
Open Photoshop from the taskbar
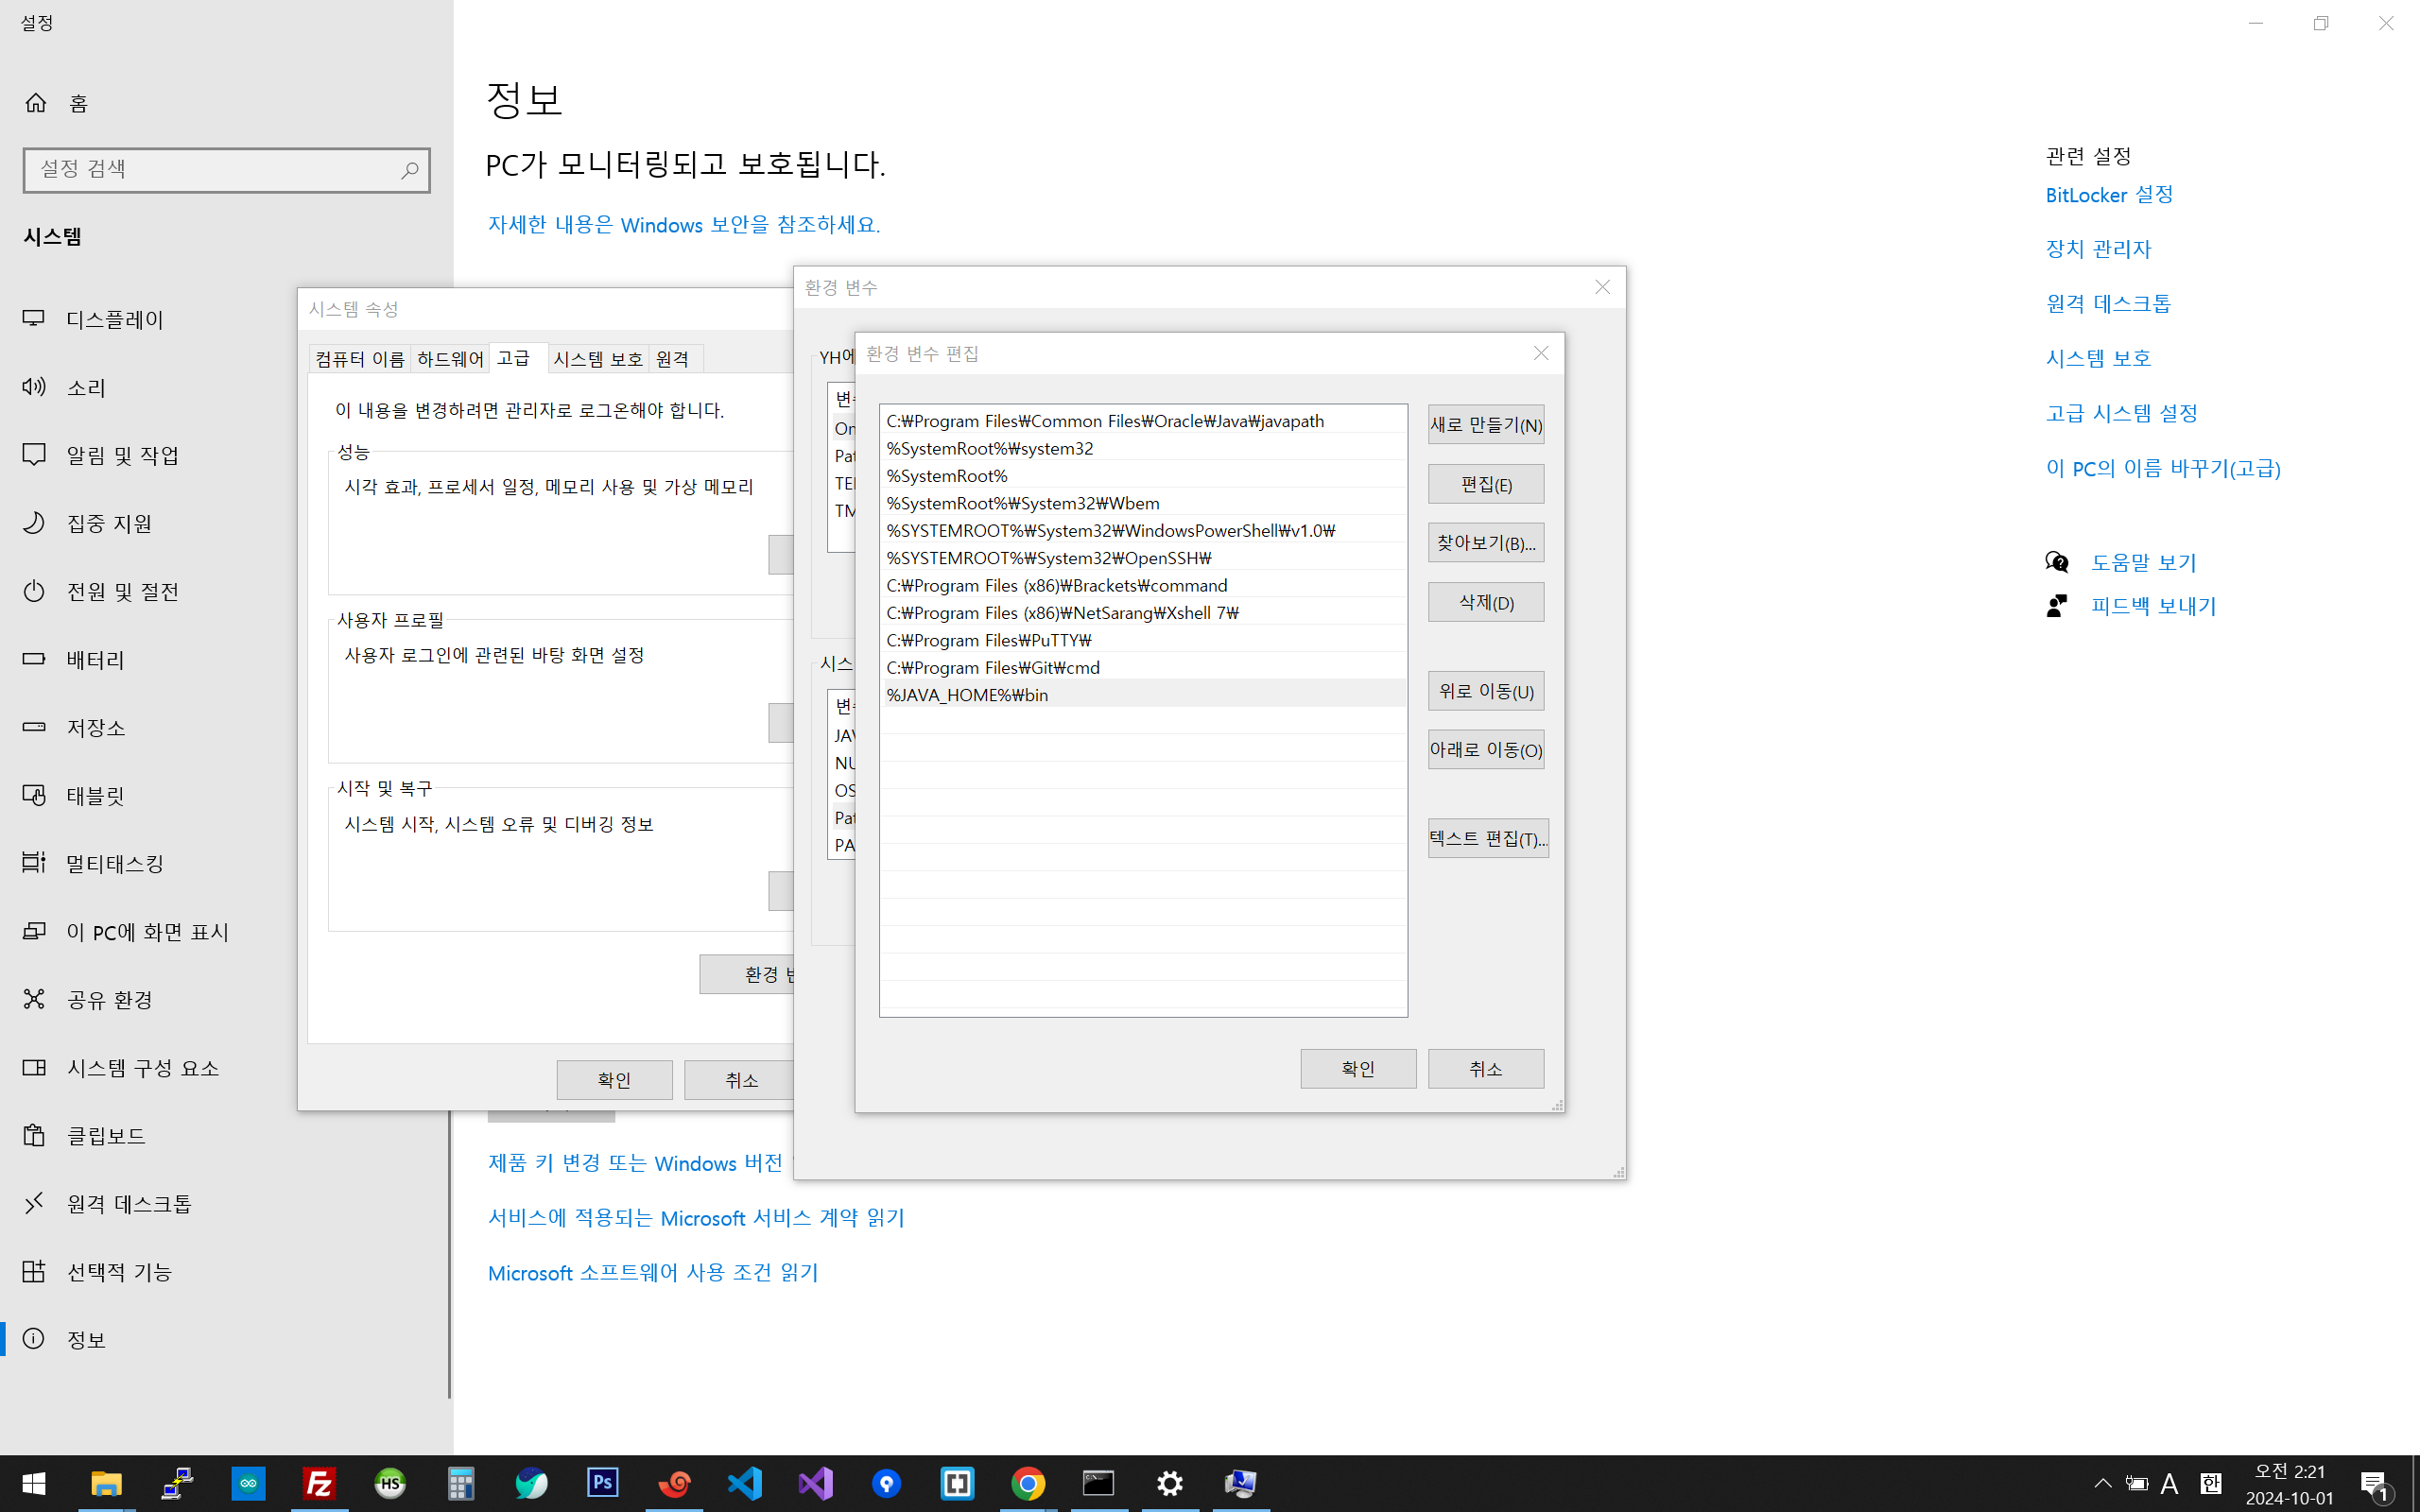click(x=602, y=1483)
